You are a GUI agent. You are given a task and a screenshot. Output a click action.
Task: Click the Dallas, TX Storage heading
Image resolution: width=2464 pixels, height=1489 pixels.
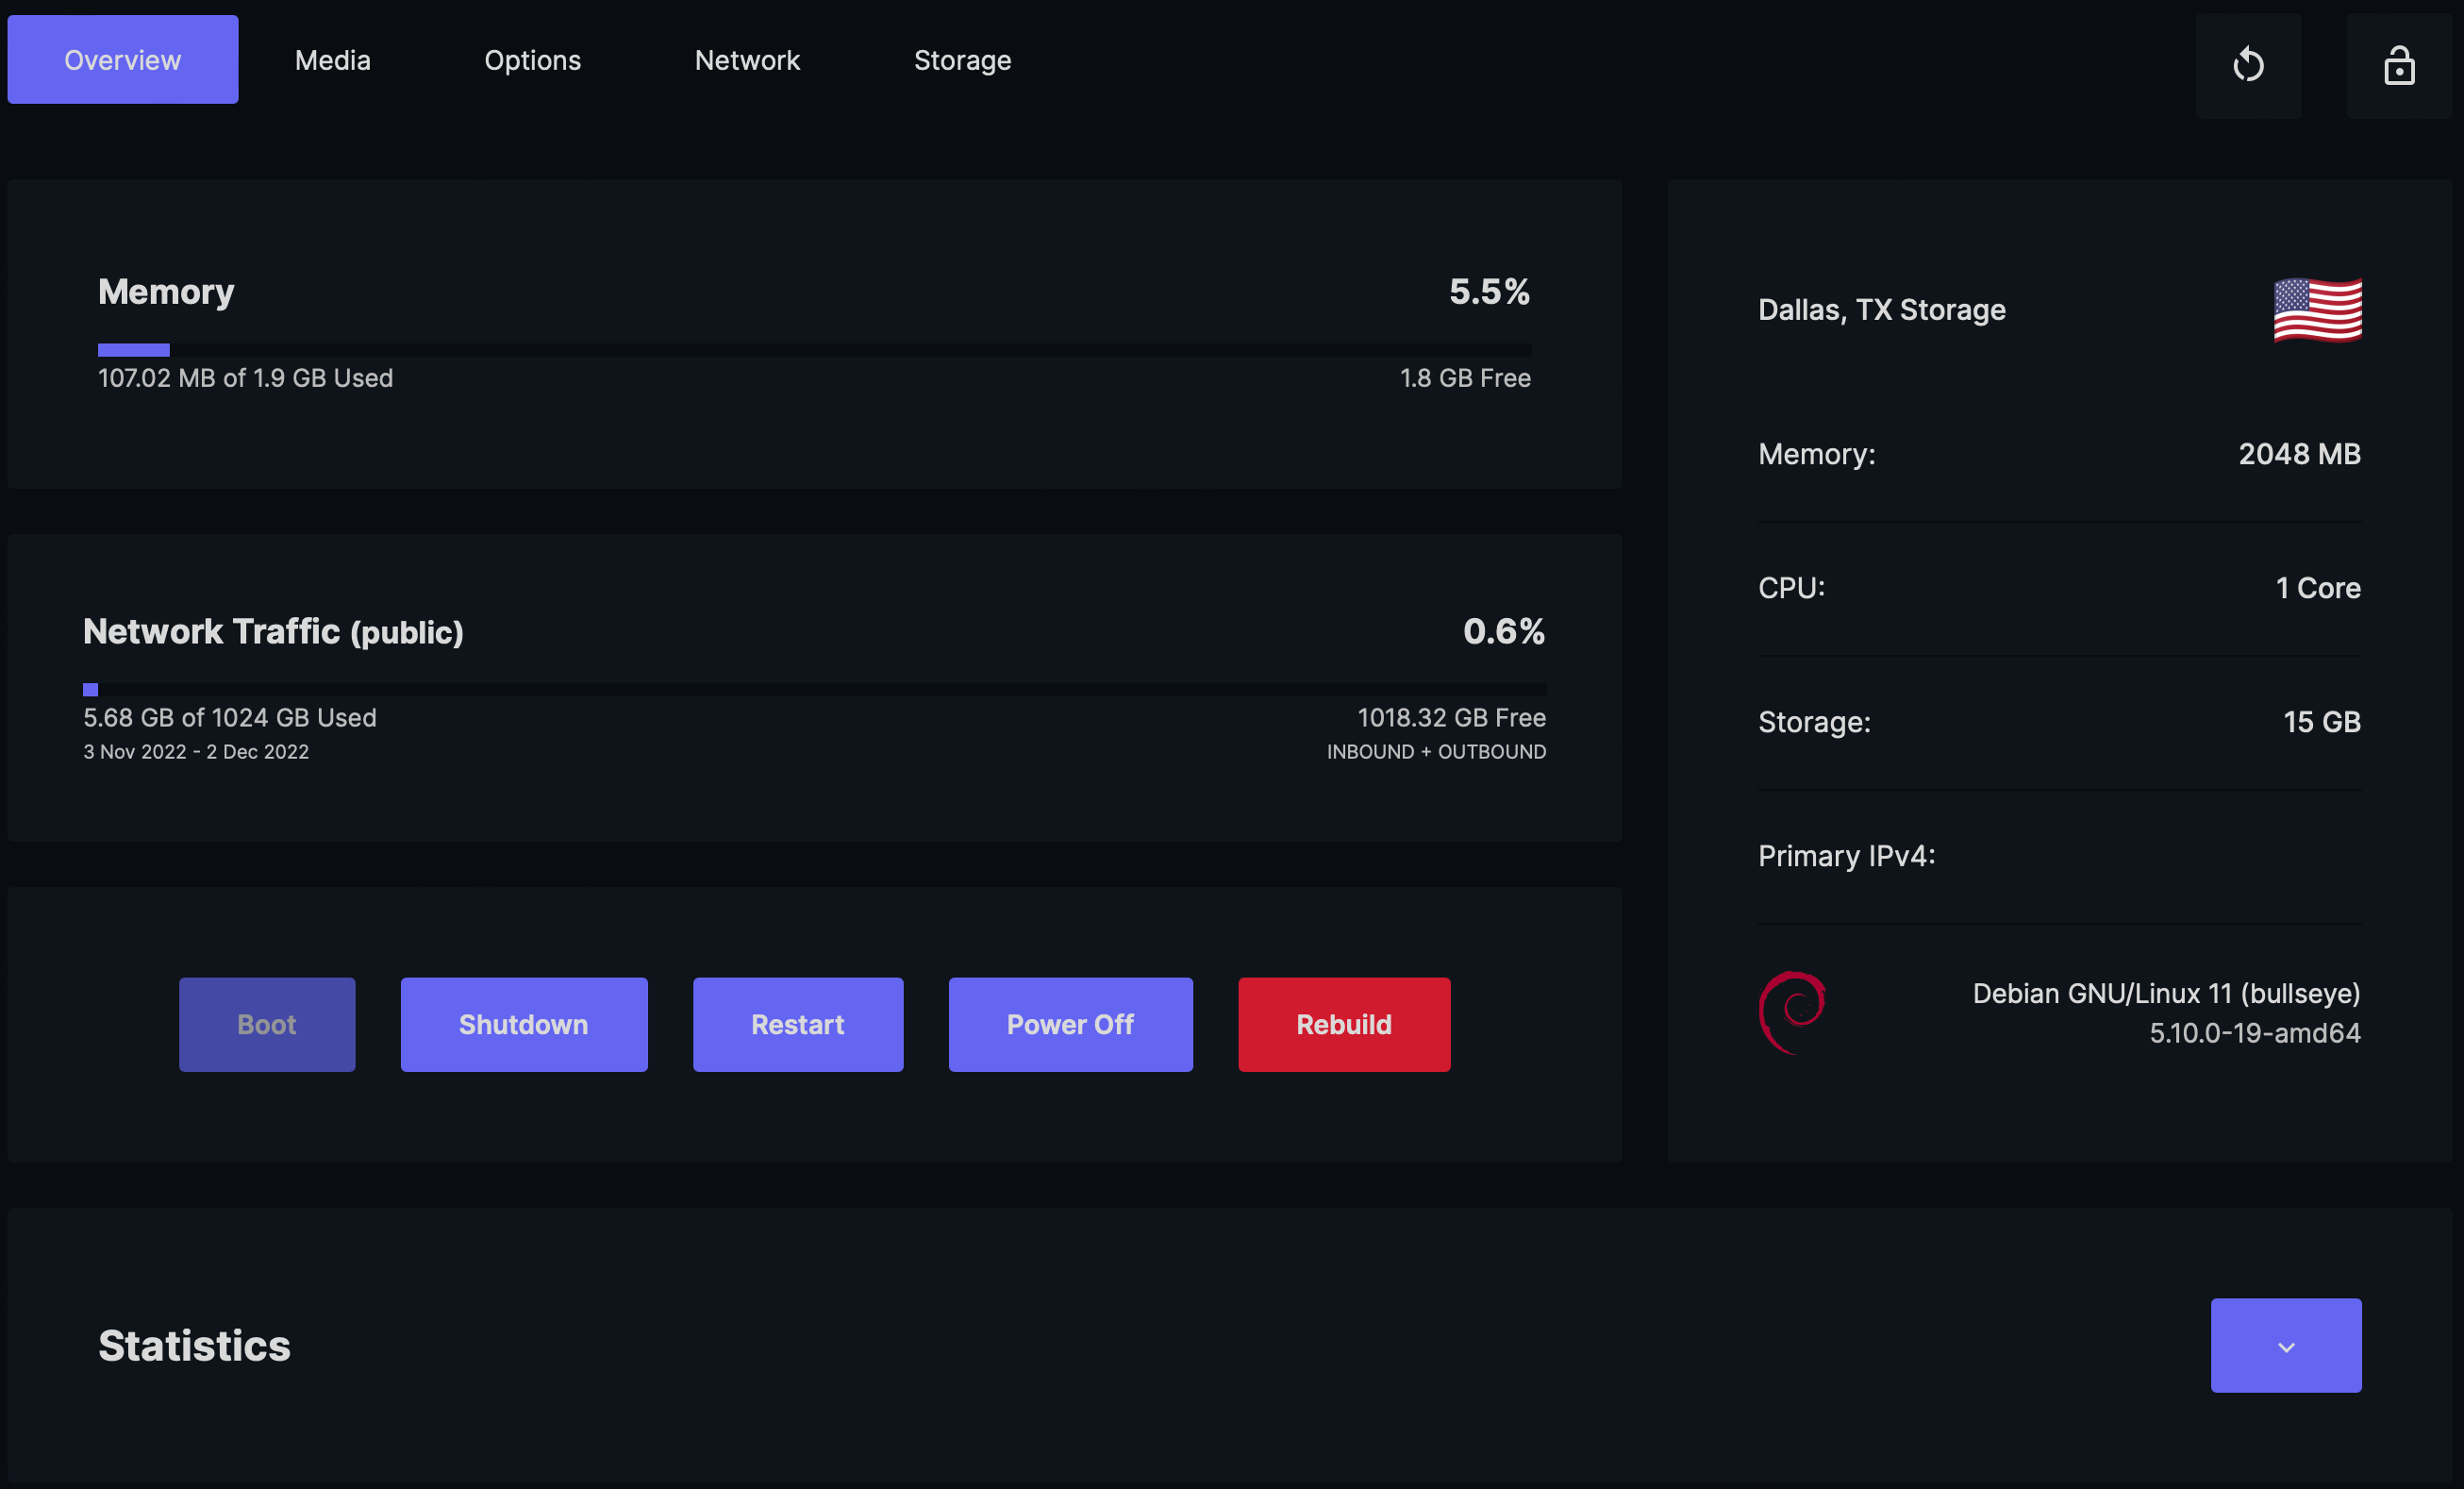[x=1881, y=310]
